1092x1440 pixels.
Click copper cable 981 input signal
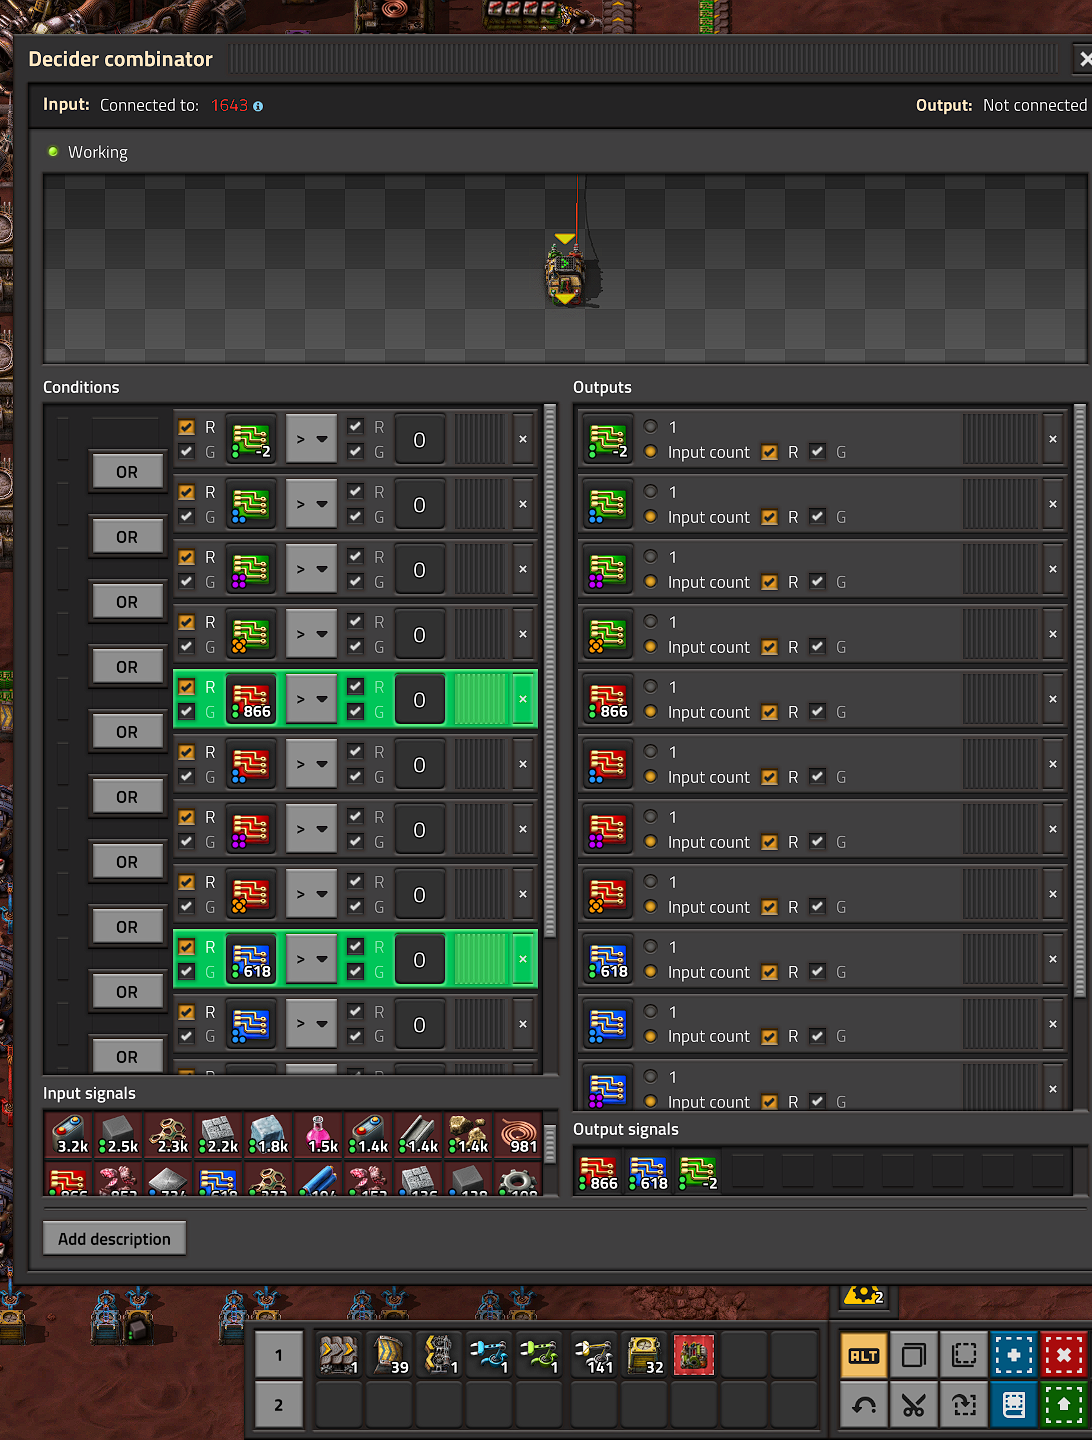click(519, 1136)
